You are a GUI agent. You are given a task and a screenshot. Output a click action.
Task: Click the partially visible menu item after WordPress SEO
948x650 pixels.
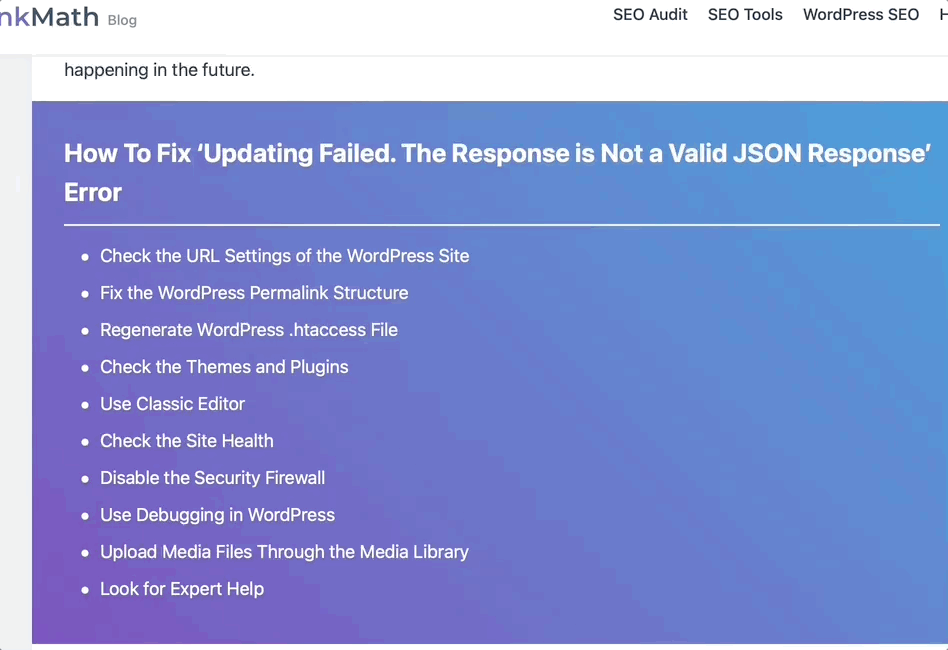click(x=944, y=15)
